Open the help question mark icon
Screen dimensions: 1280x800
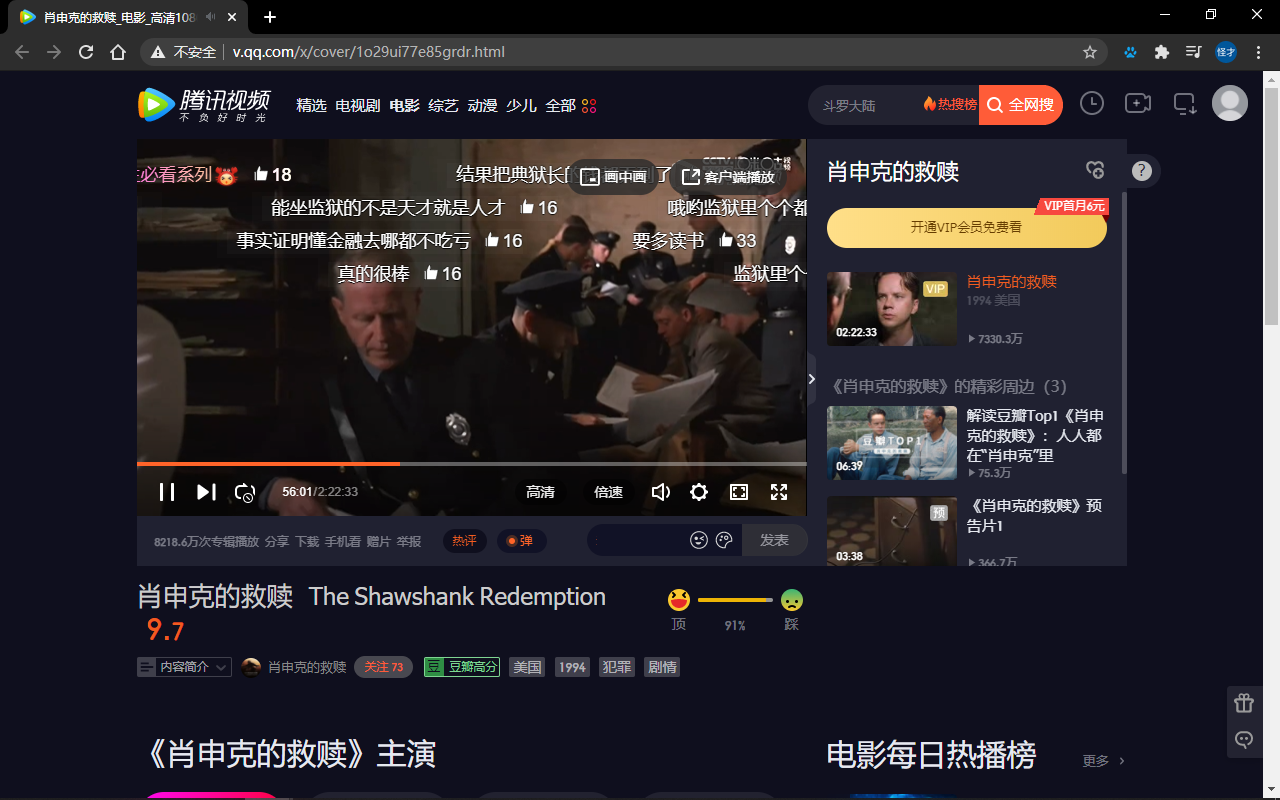(1142, 171)
